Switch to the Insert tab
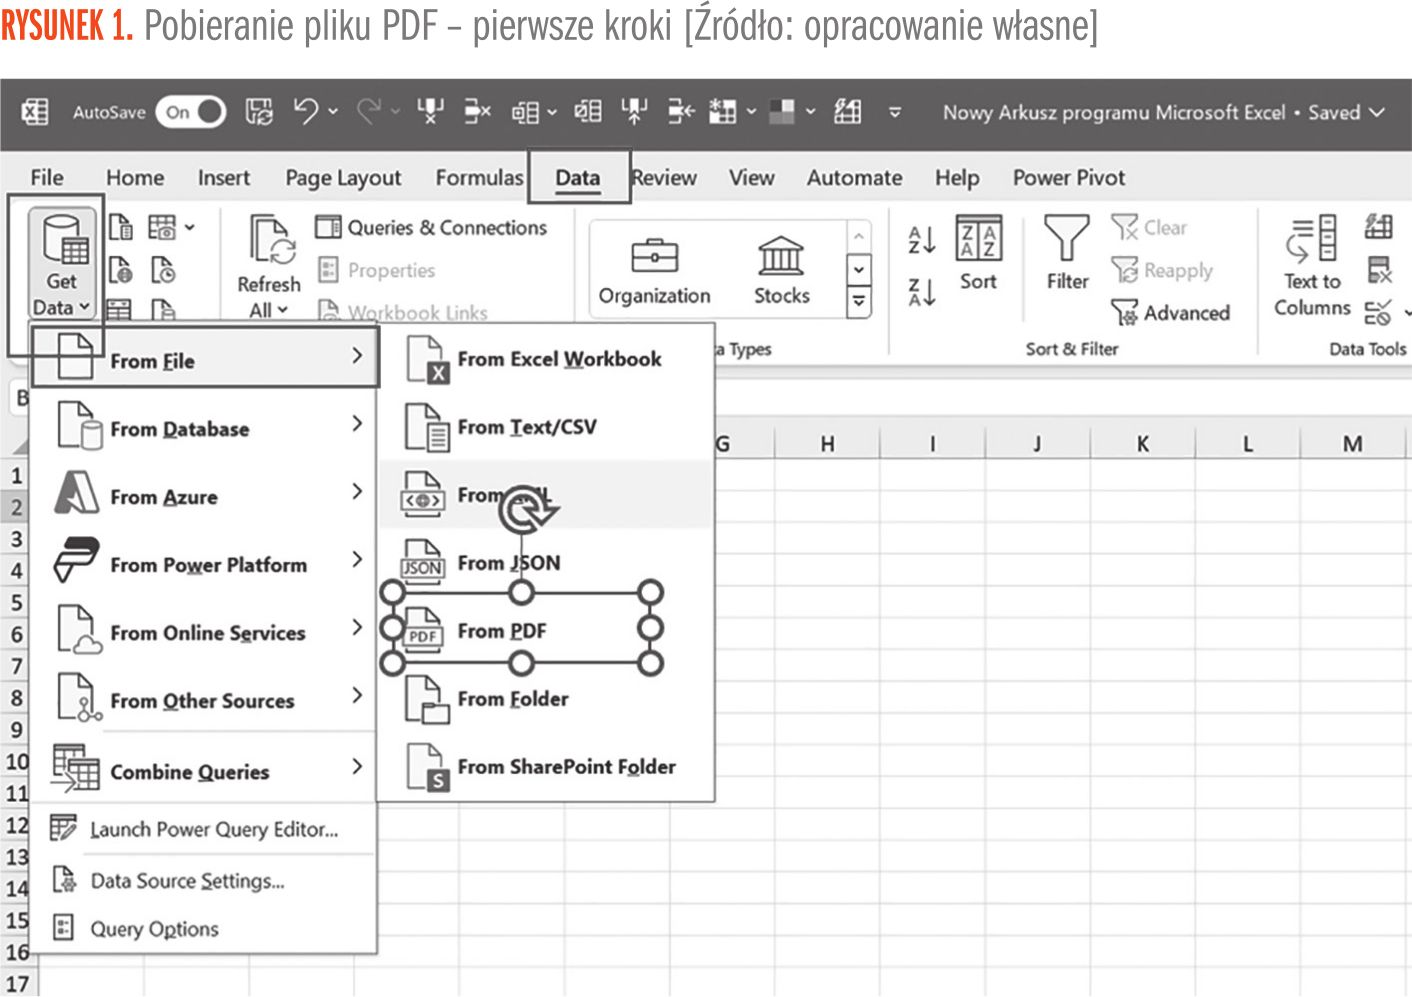1412x997 pixels. coord(224,177)
